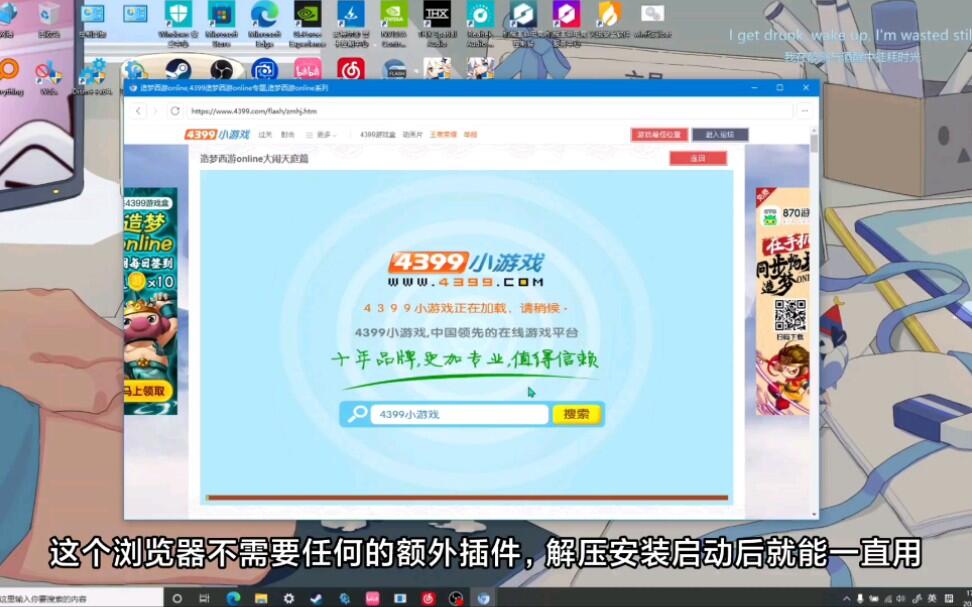
Task: Open NetEase Cloud Music on the taskbar
Action: tap(428, 599)
